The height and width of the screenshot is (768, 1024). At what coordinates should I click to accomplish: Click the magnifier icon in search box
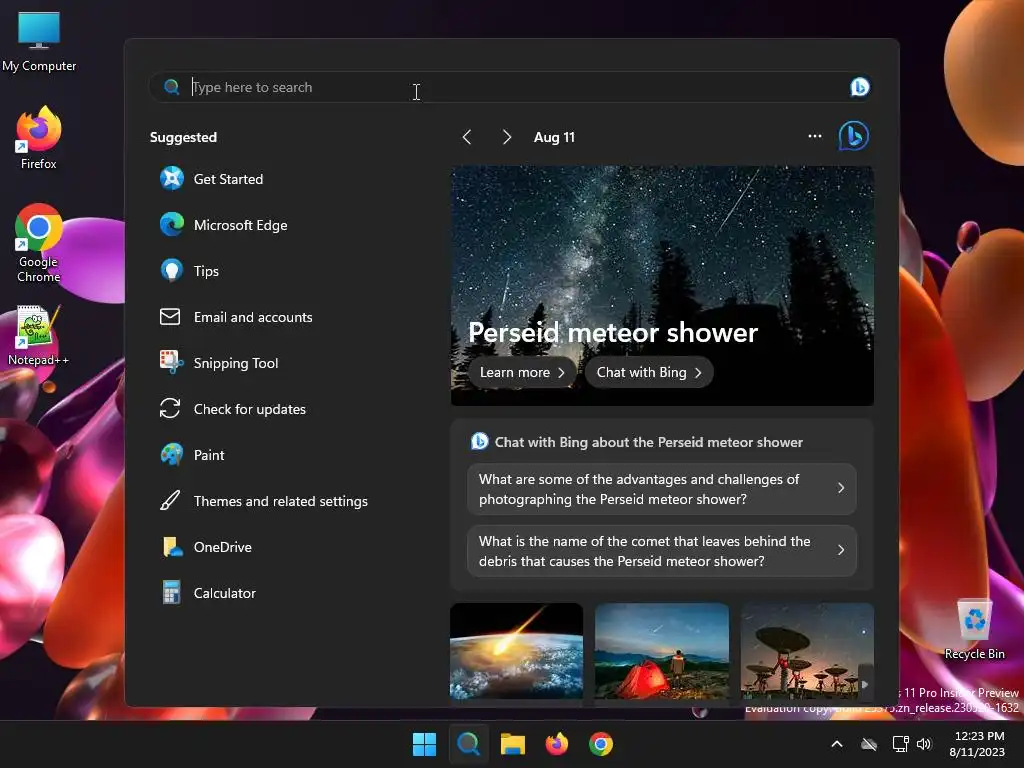[x=171, y=87]
